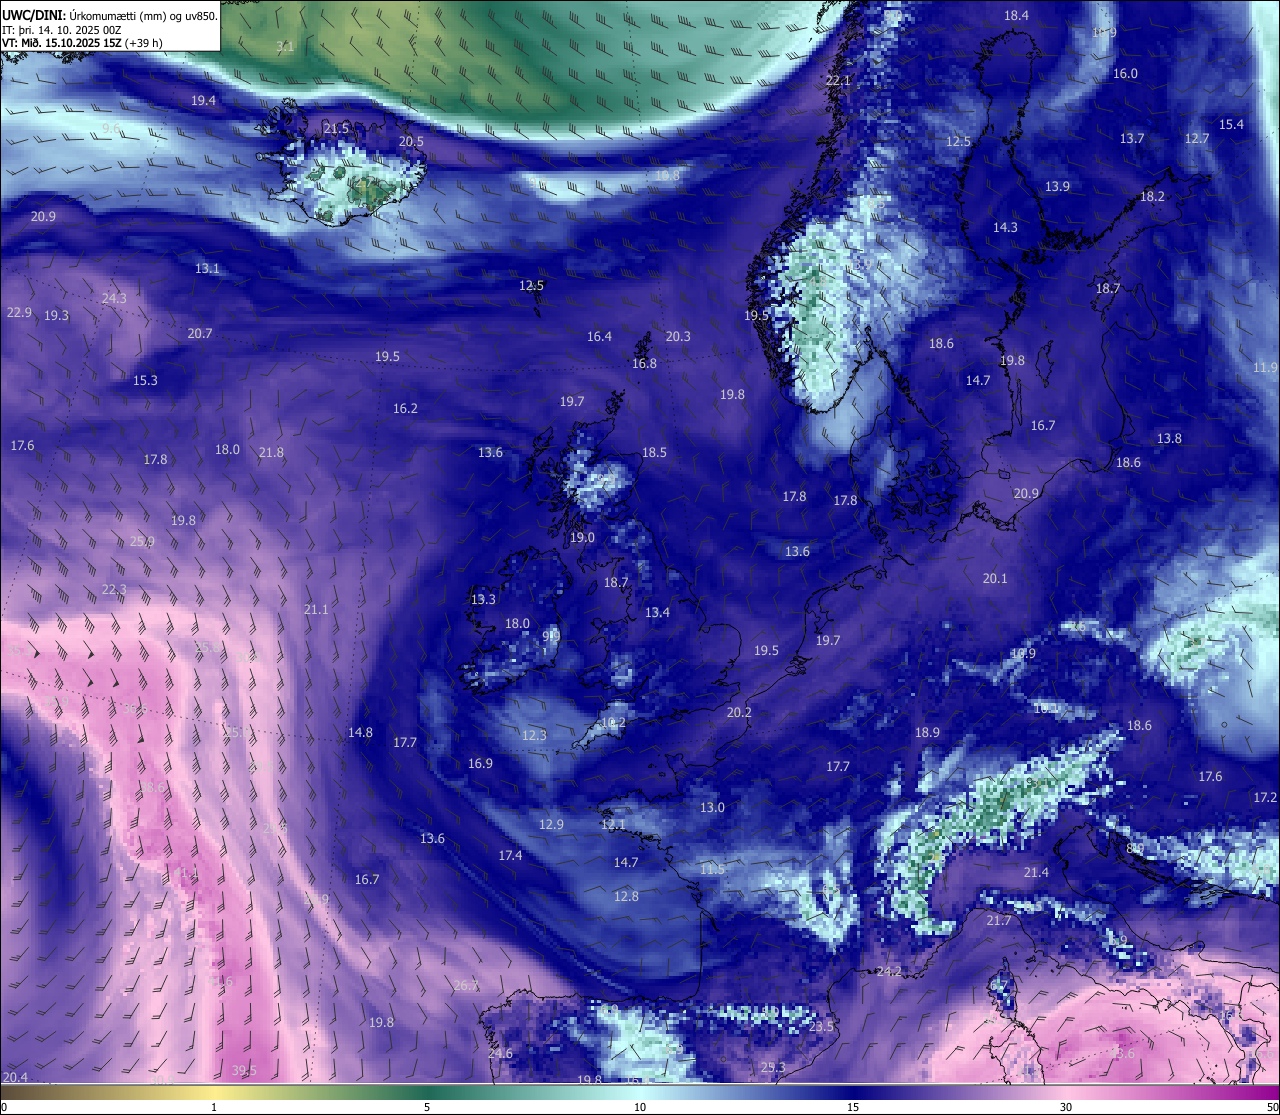Click the 16.2 map value
The width and height of the screenshot is (1280, 1115).
point(405,409)
